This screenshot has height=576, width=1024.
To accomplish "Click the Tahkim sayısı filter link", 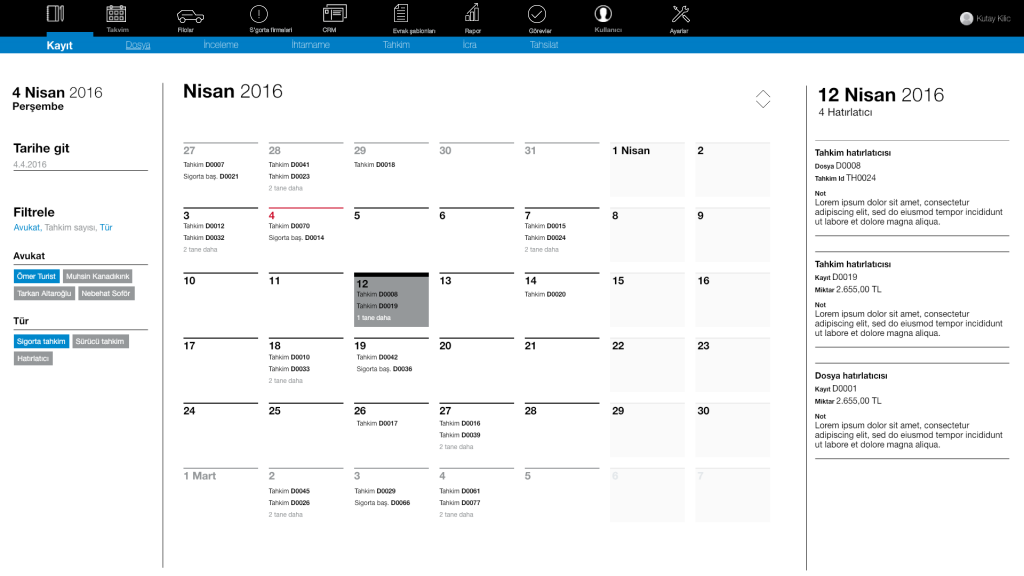I will [70, 228].
